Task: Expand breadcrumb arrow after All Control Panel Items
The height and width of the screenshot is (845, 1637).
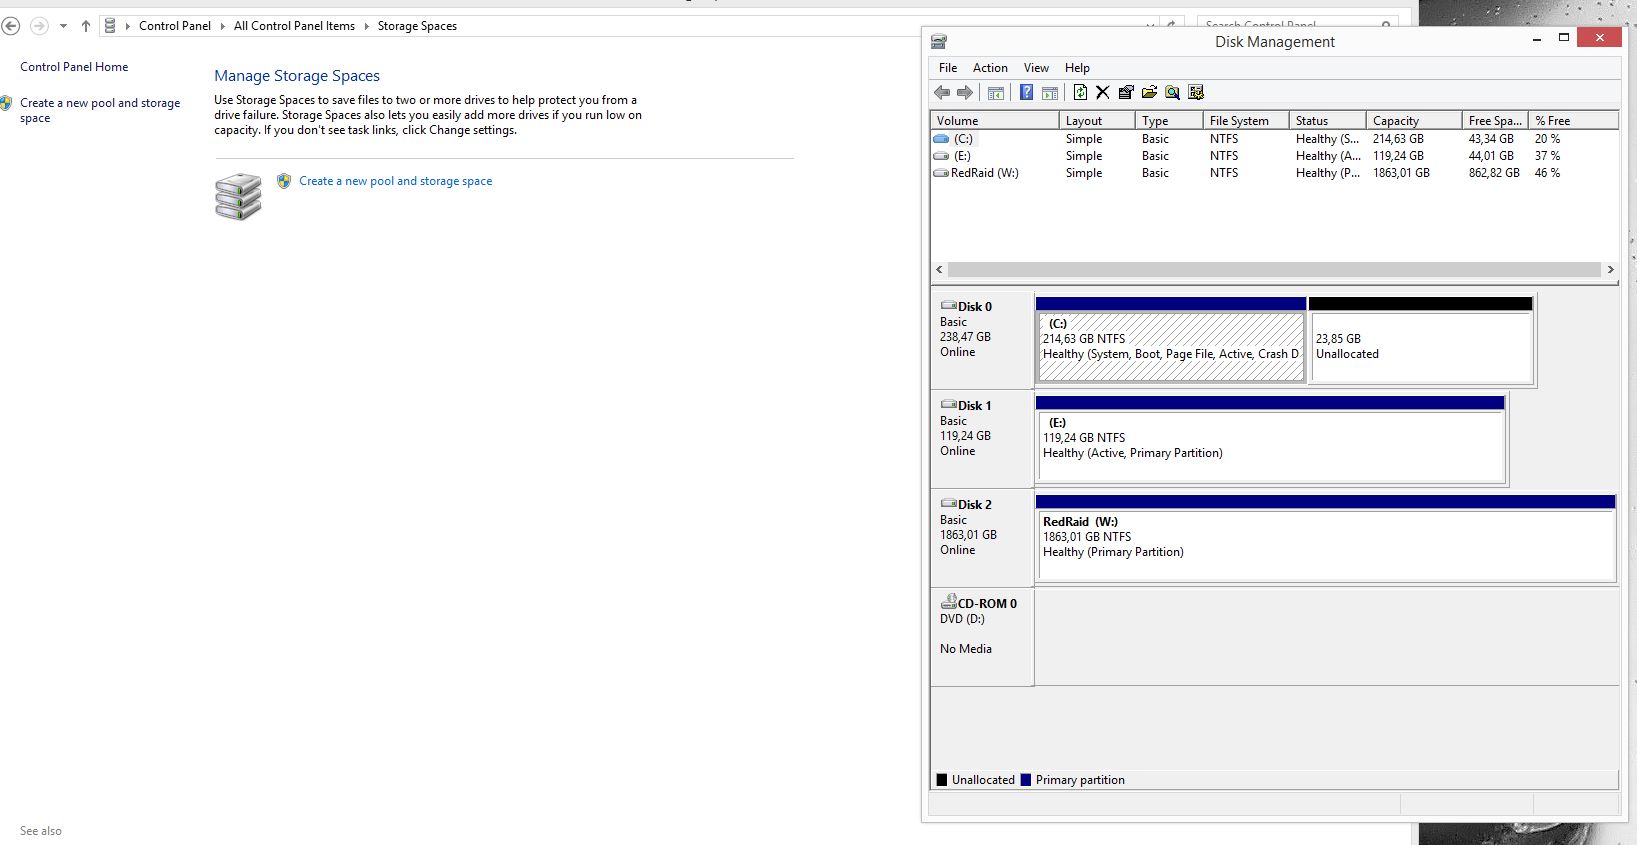Action: point(366,26)
